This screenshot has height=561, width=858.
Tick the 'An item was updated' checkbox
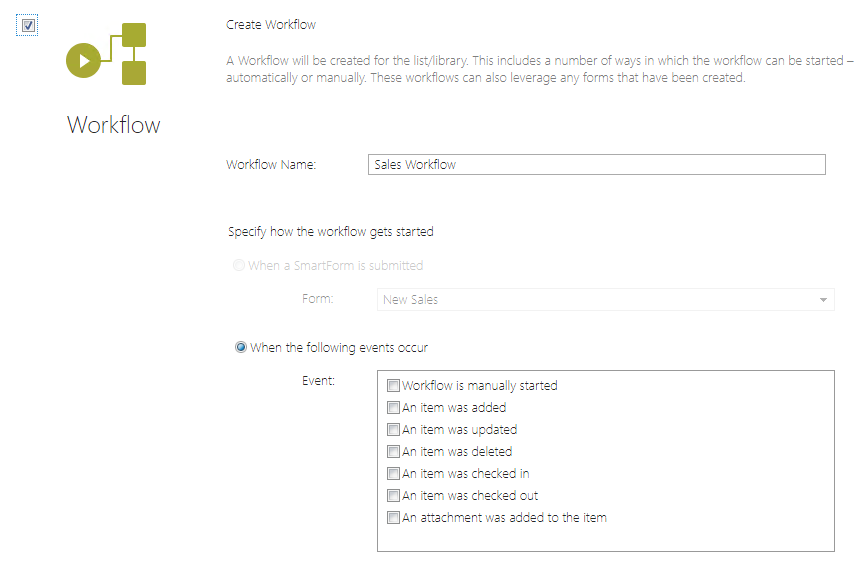[393, 430]
